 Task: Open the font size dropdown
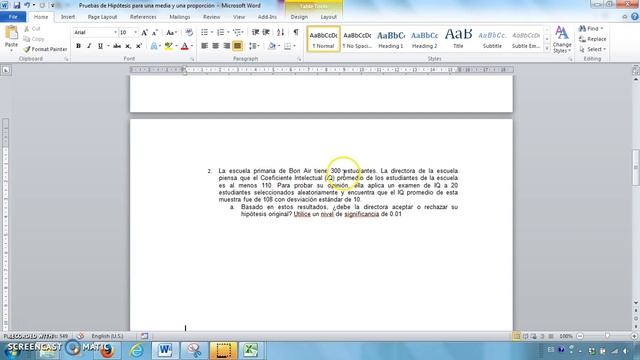[x=136, y=32]
